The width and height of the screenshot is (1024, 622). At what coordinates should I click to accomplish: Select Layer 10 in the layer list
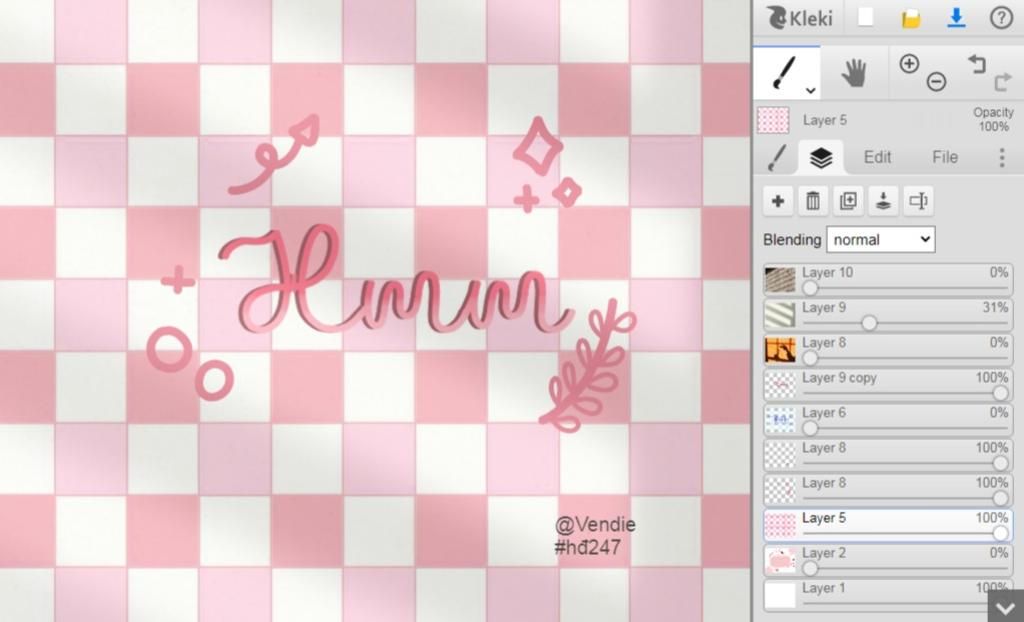tap(888, 280)
